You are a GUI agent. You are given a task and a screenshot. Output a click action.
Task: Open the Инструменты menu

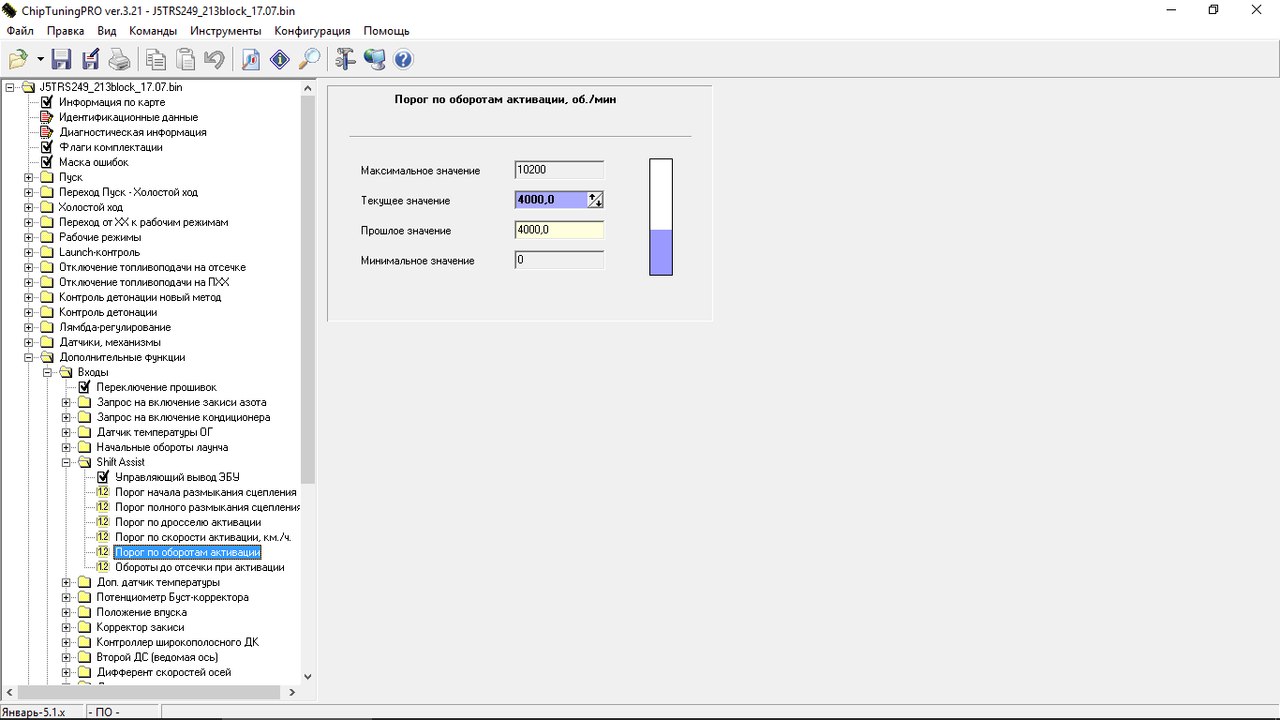click(x=225, y=31)
